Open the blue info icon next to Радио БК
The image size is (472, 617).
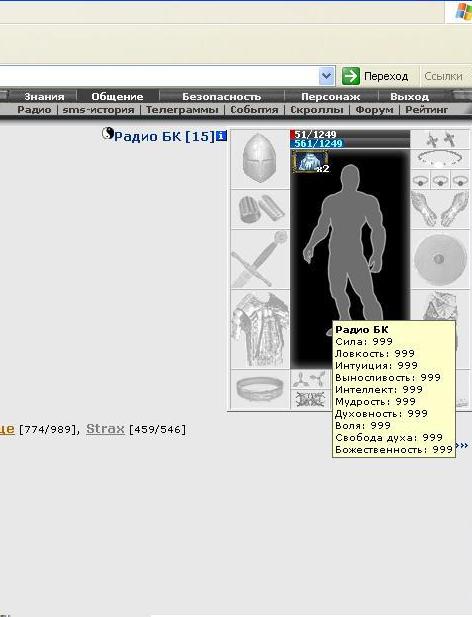[222, 136]
